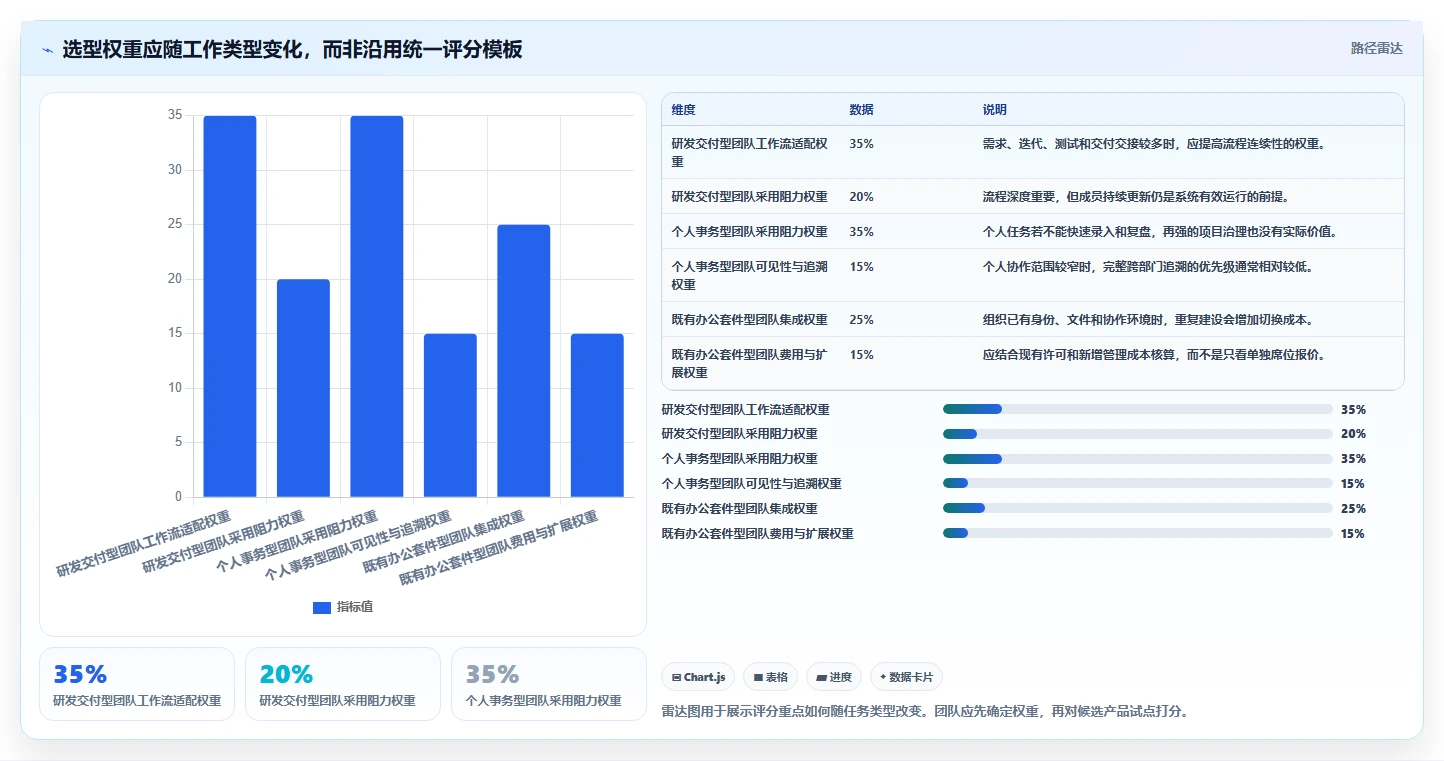The width and height of the screenshot is (1444, 761).
Task: Click the 20% label beside the progress bars
Action: tap(1353, 434)
